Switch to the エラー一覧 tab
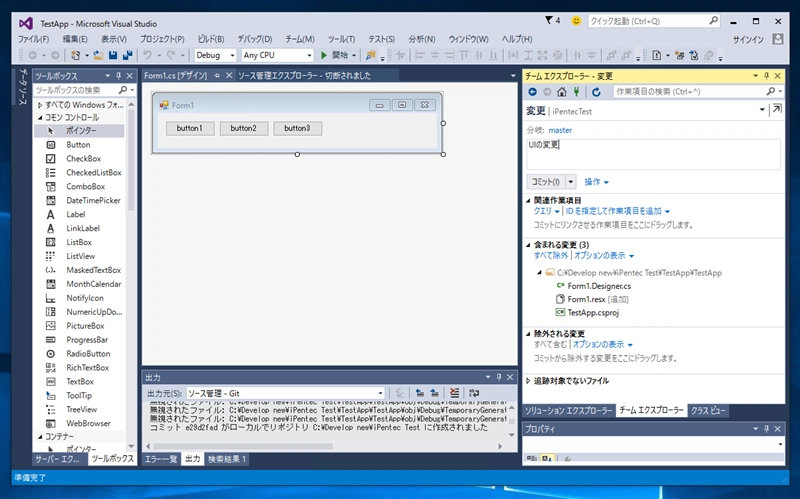The height and width of the screenshot is (499, 800). point(161,459)
